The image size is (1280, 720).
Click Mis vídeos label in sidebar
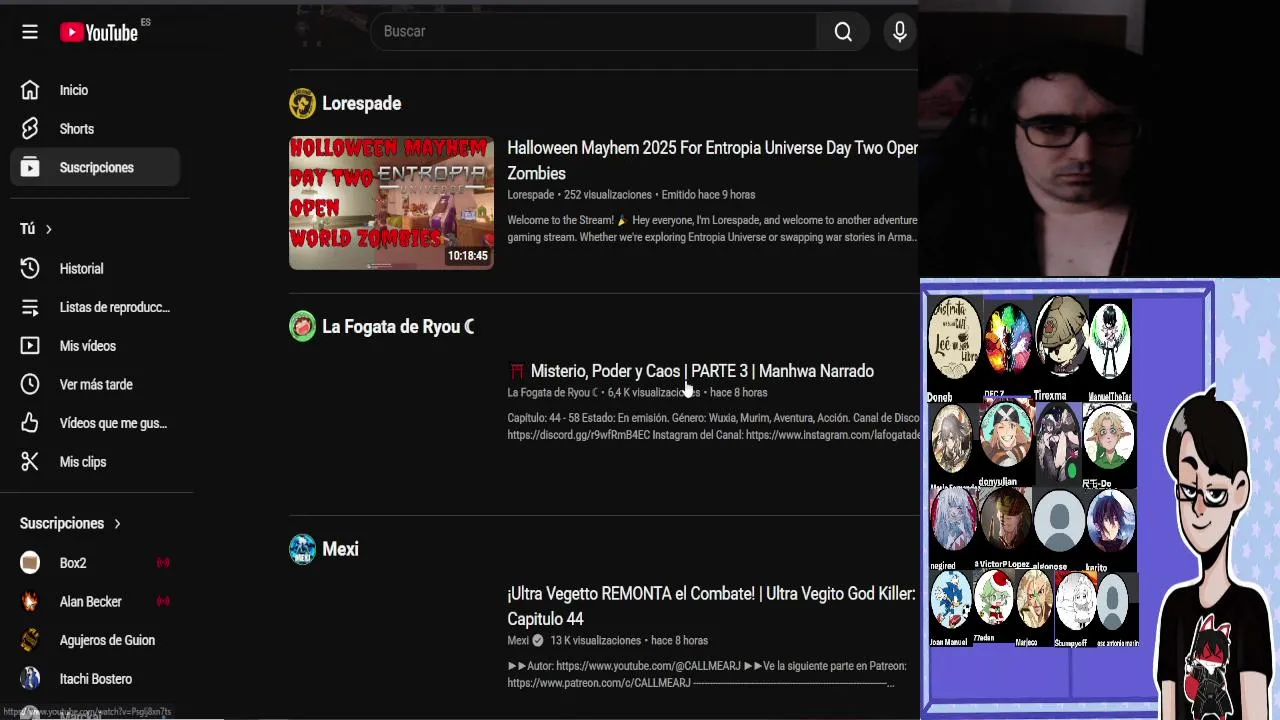(x=88, y=346)
